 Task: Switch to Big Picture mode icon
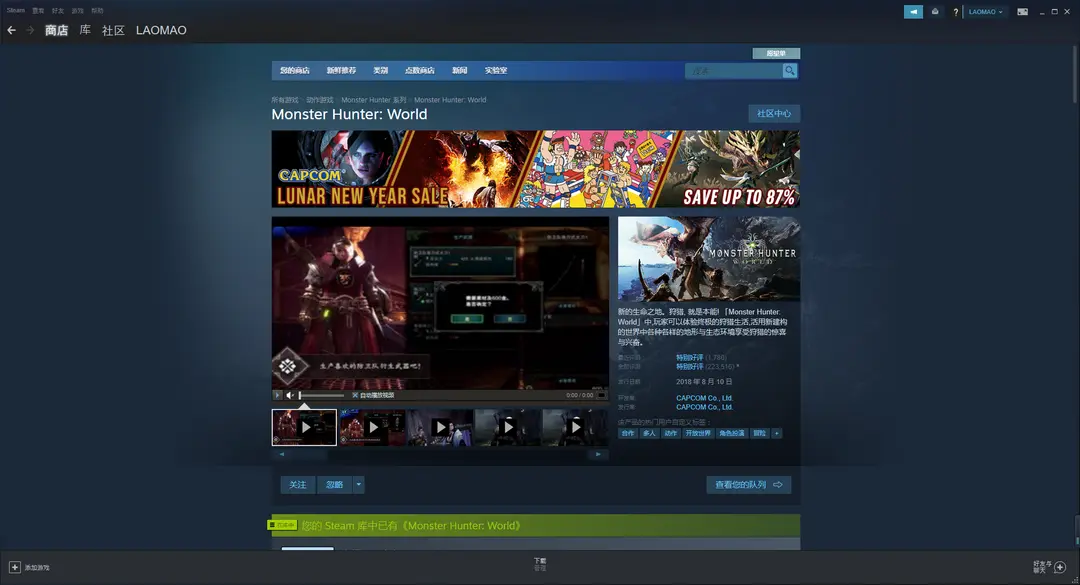pos(1023,12)
